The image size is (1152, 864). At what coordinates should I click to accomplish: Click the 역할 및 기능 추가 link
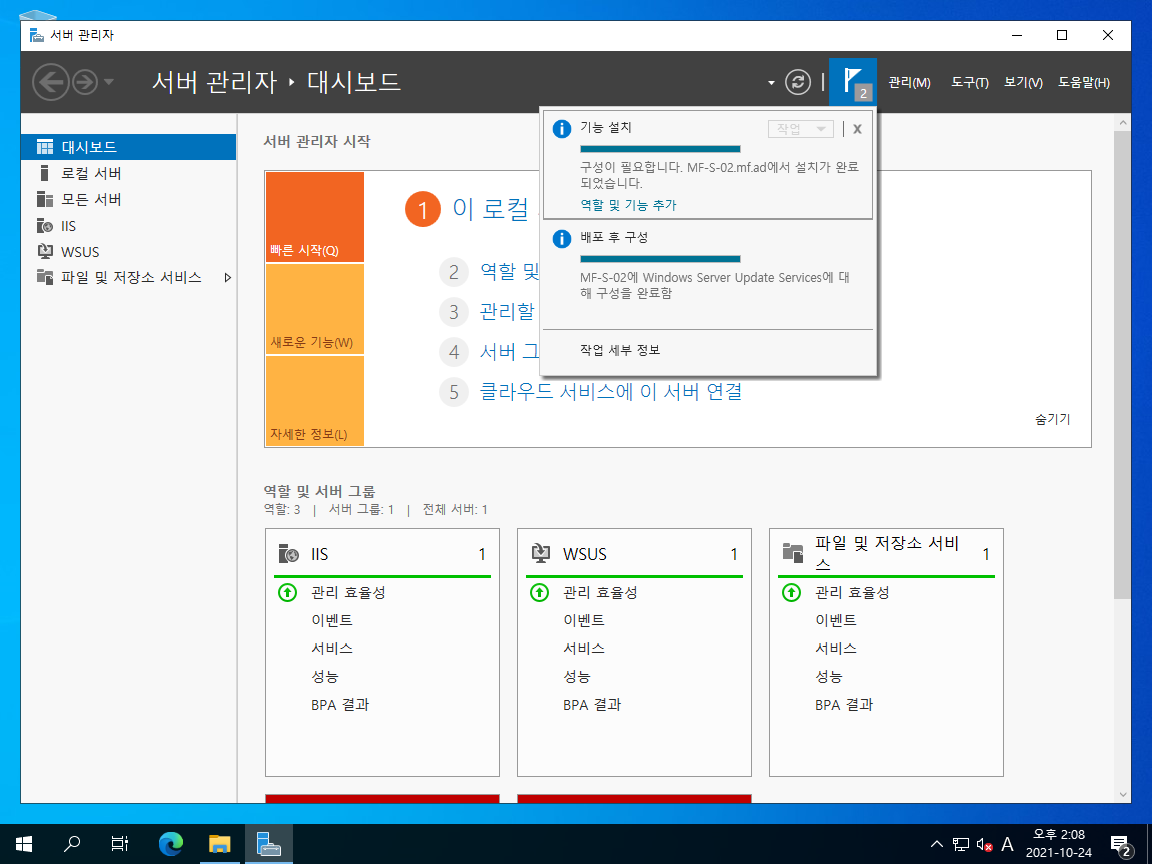tap(628, 205)
